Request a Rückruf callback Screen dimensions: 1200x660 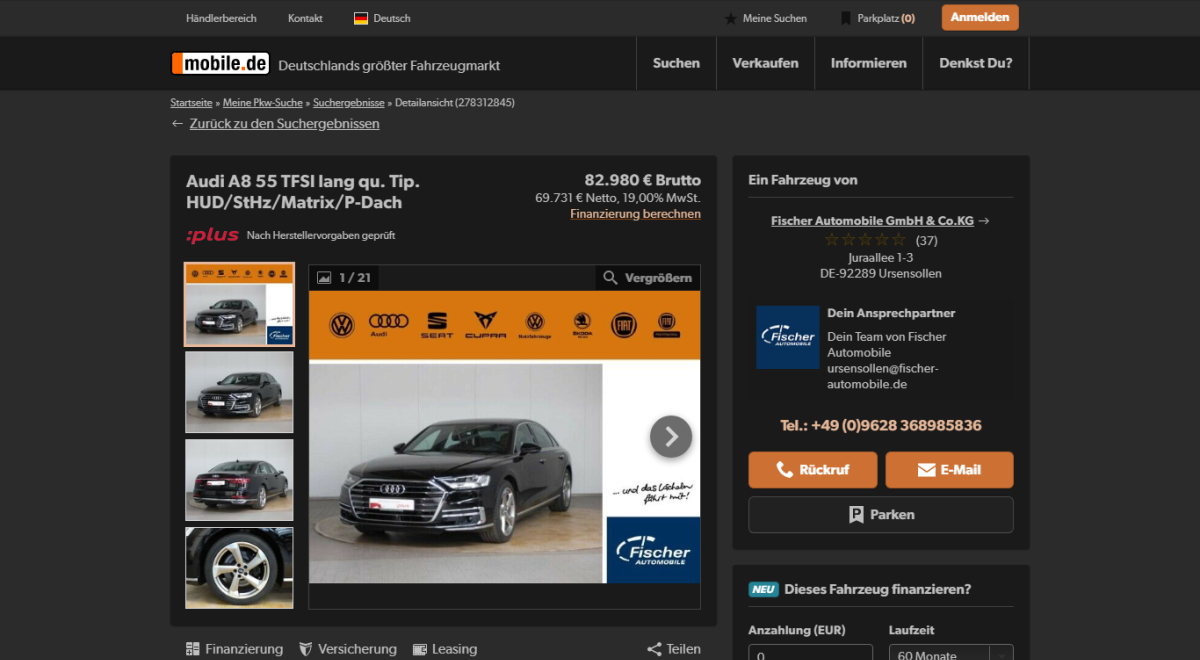tap(813, 470)
